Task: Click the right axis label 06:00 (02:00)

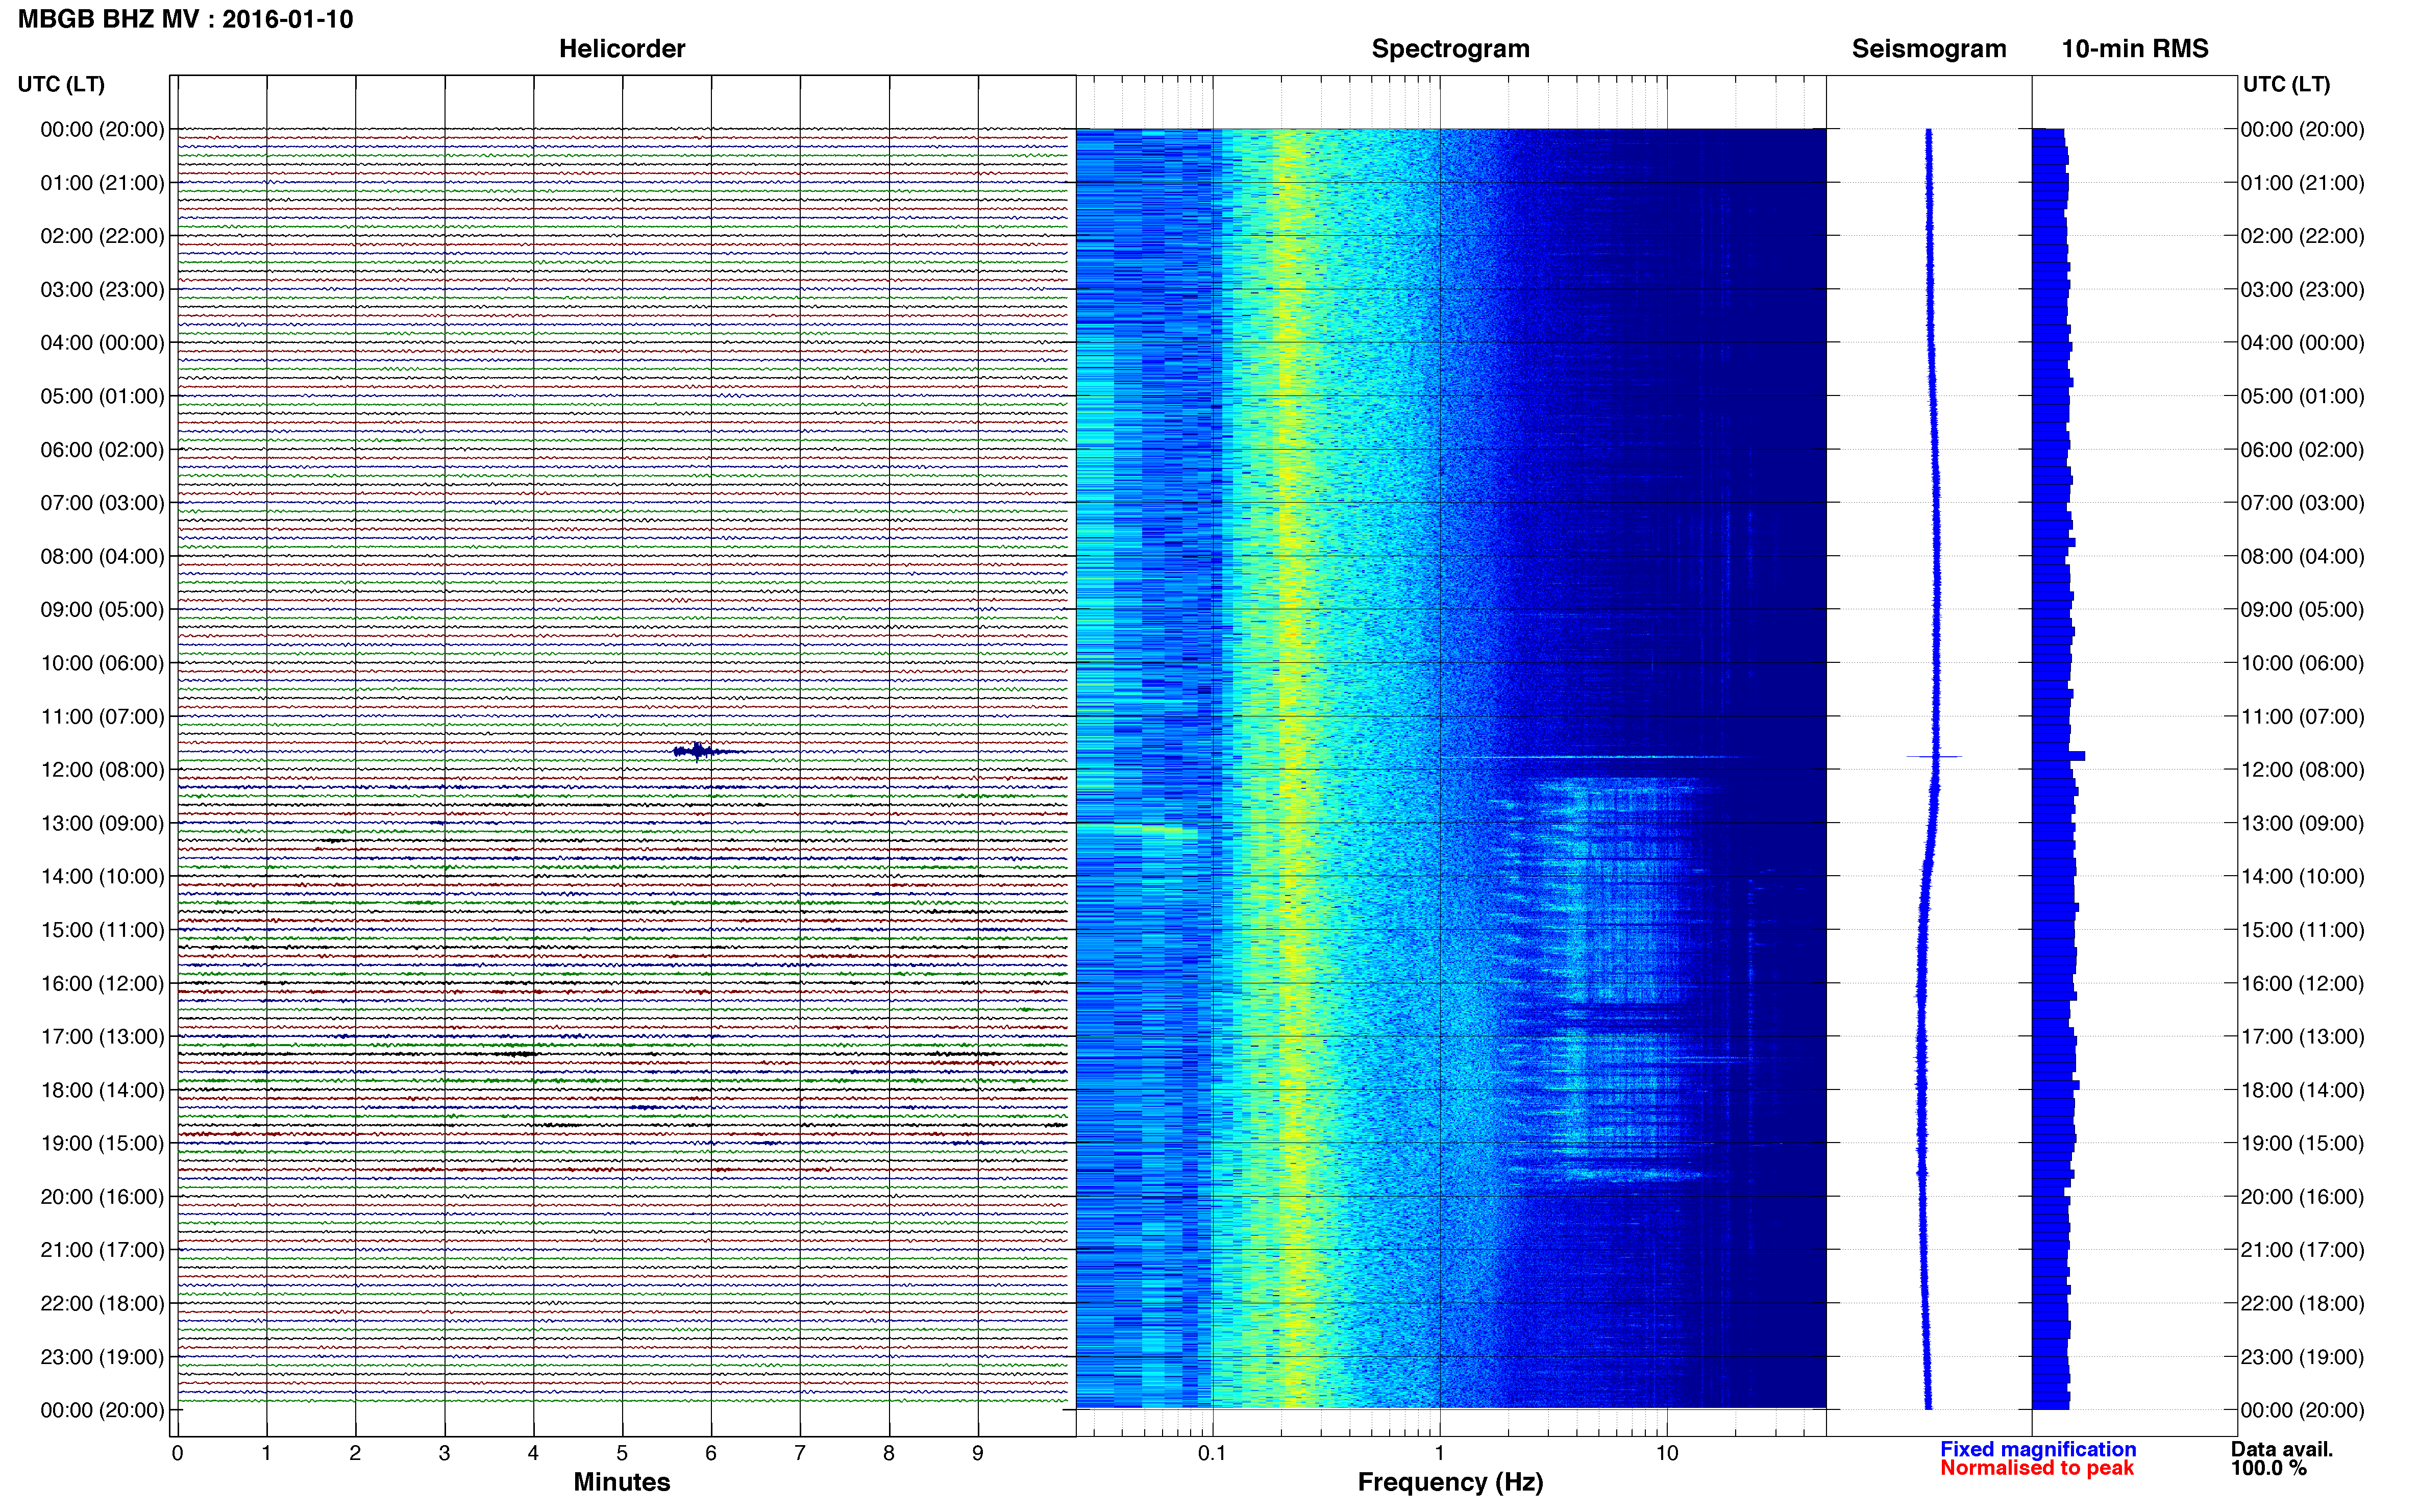Action: (2302, 449)
